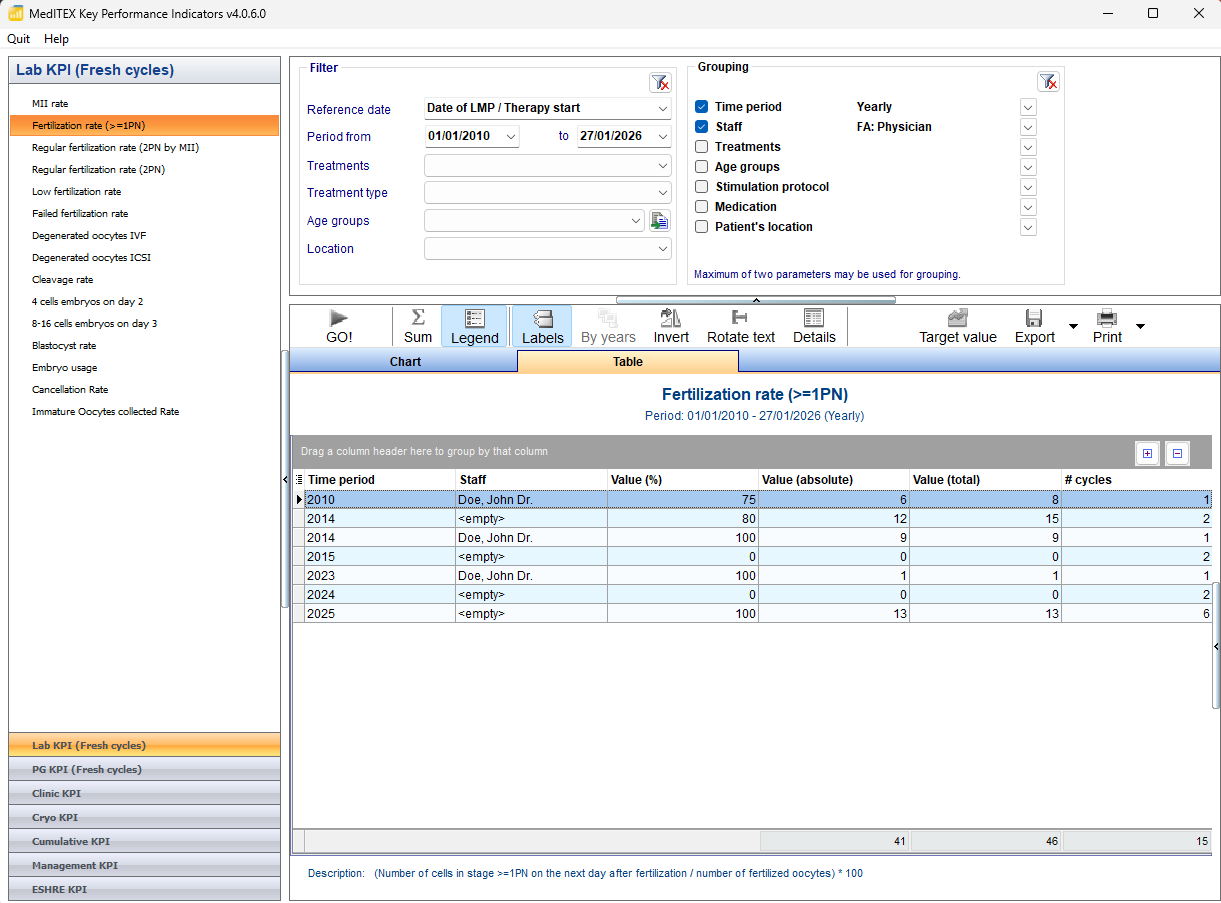The image size is (1221, 903).
Task: Uncheck the Time period grouping checkbox
Action: [x=702, y=107]
